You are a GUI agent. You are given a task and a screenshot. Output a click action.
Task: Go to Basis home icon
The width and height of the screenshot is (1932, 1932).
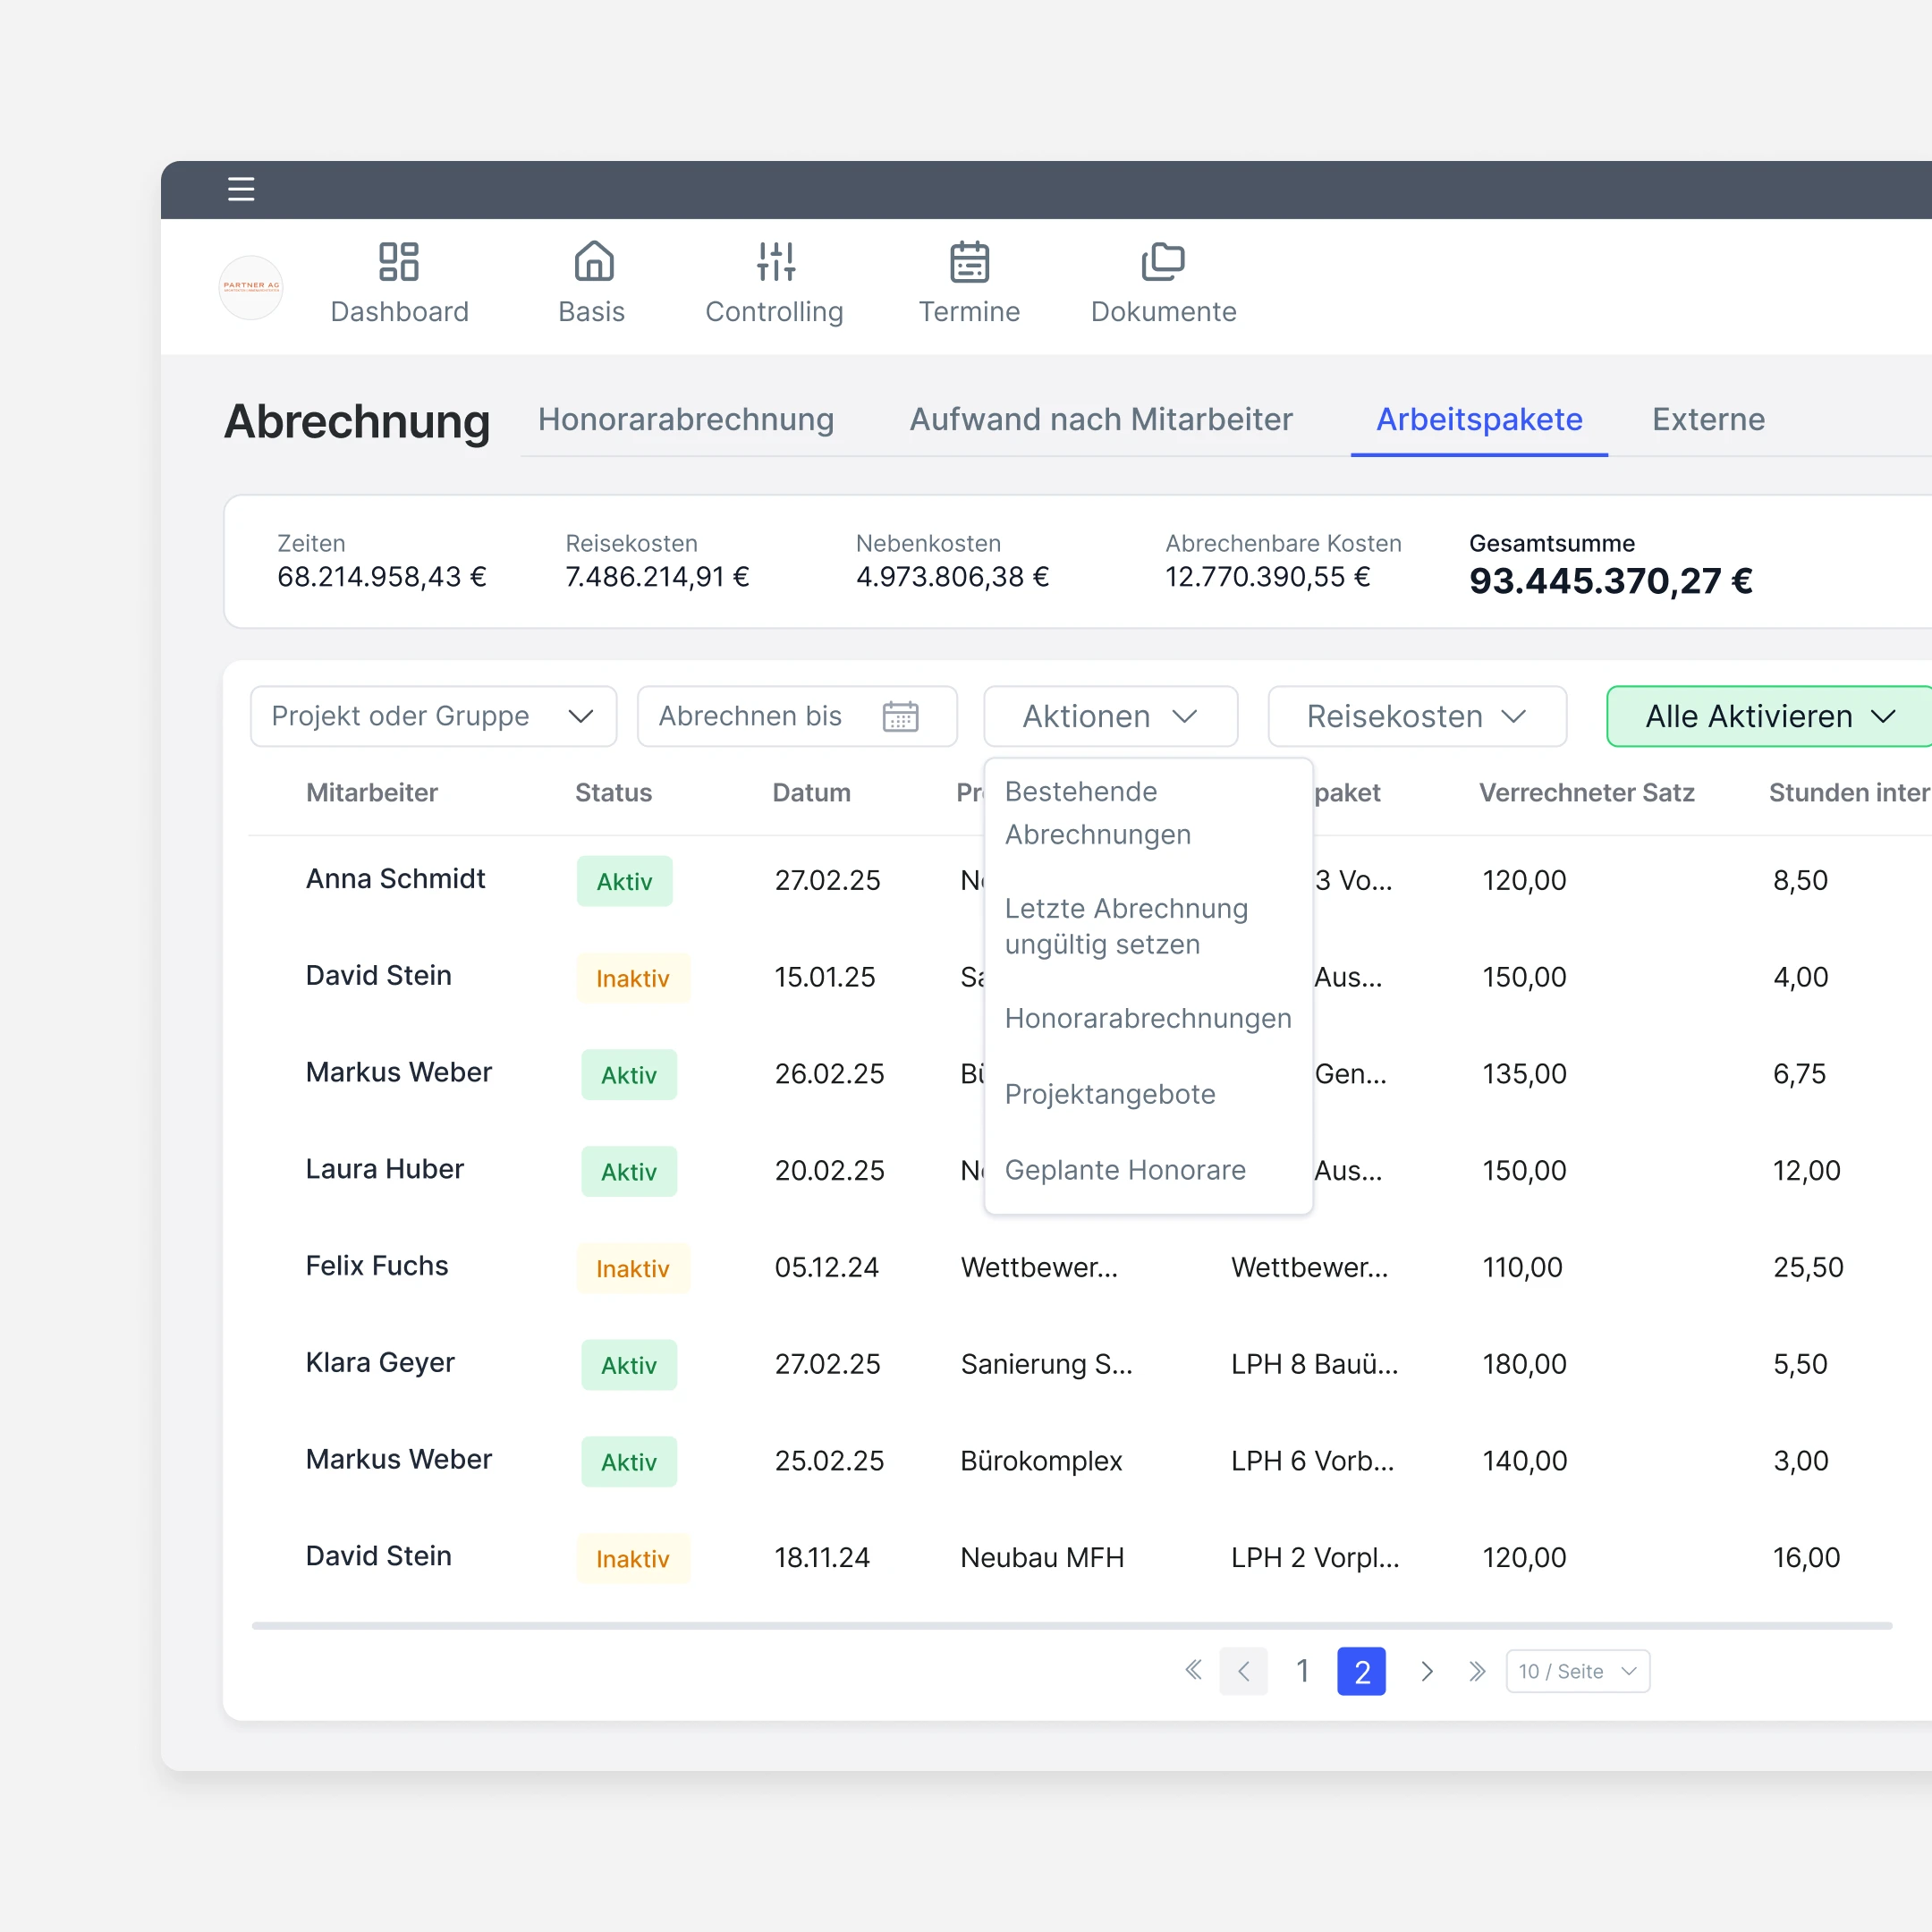coord(593,262)
